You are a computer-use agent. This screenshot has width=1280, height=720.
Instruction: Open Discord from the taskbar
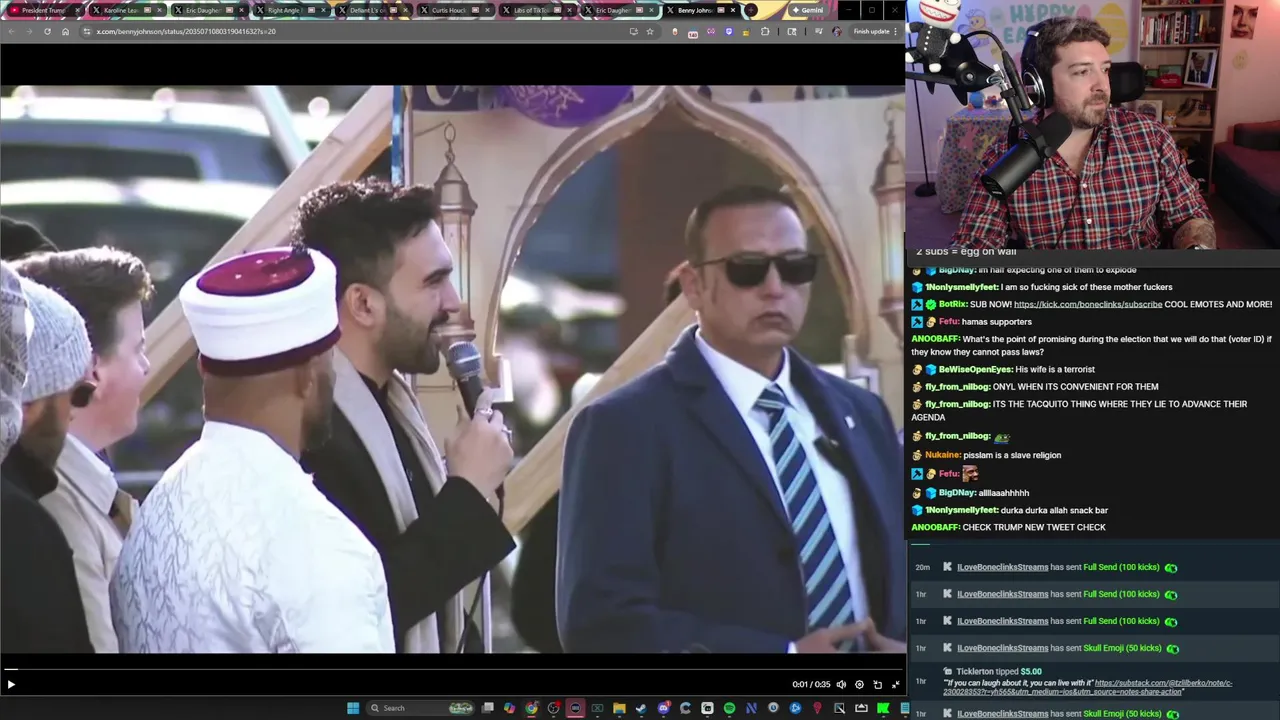point(663,708)
